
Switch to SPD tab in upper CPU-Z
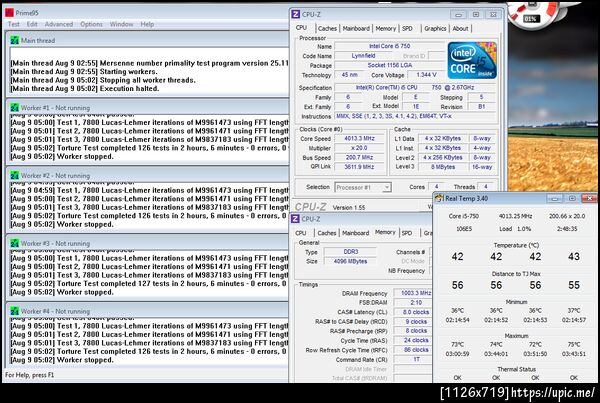click(408, 28)
